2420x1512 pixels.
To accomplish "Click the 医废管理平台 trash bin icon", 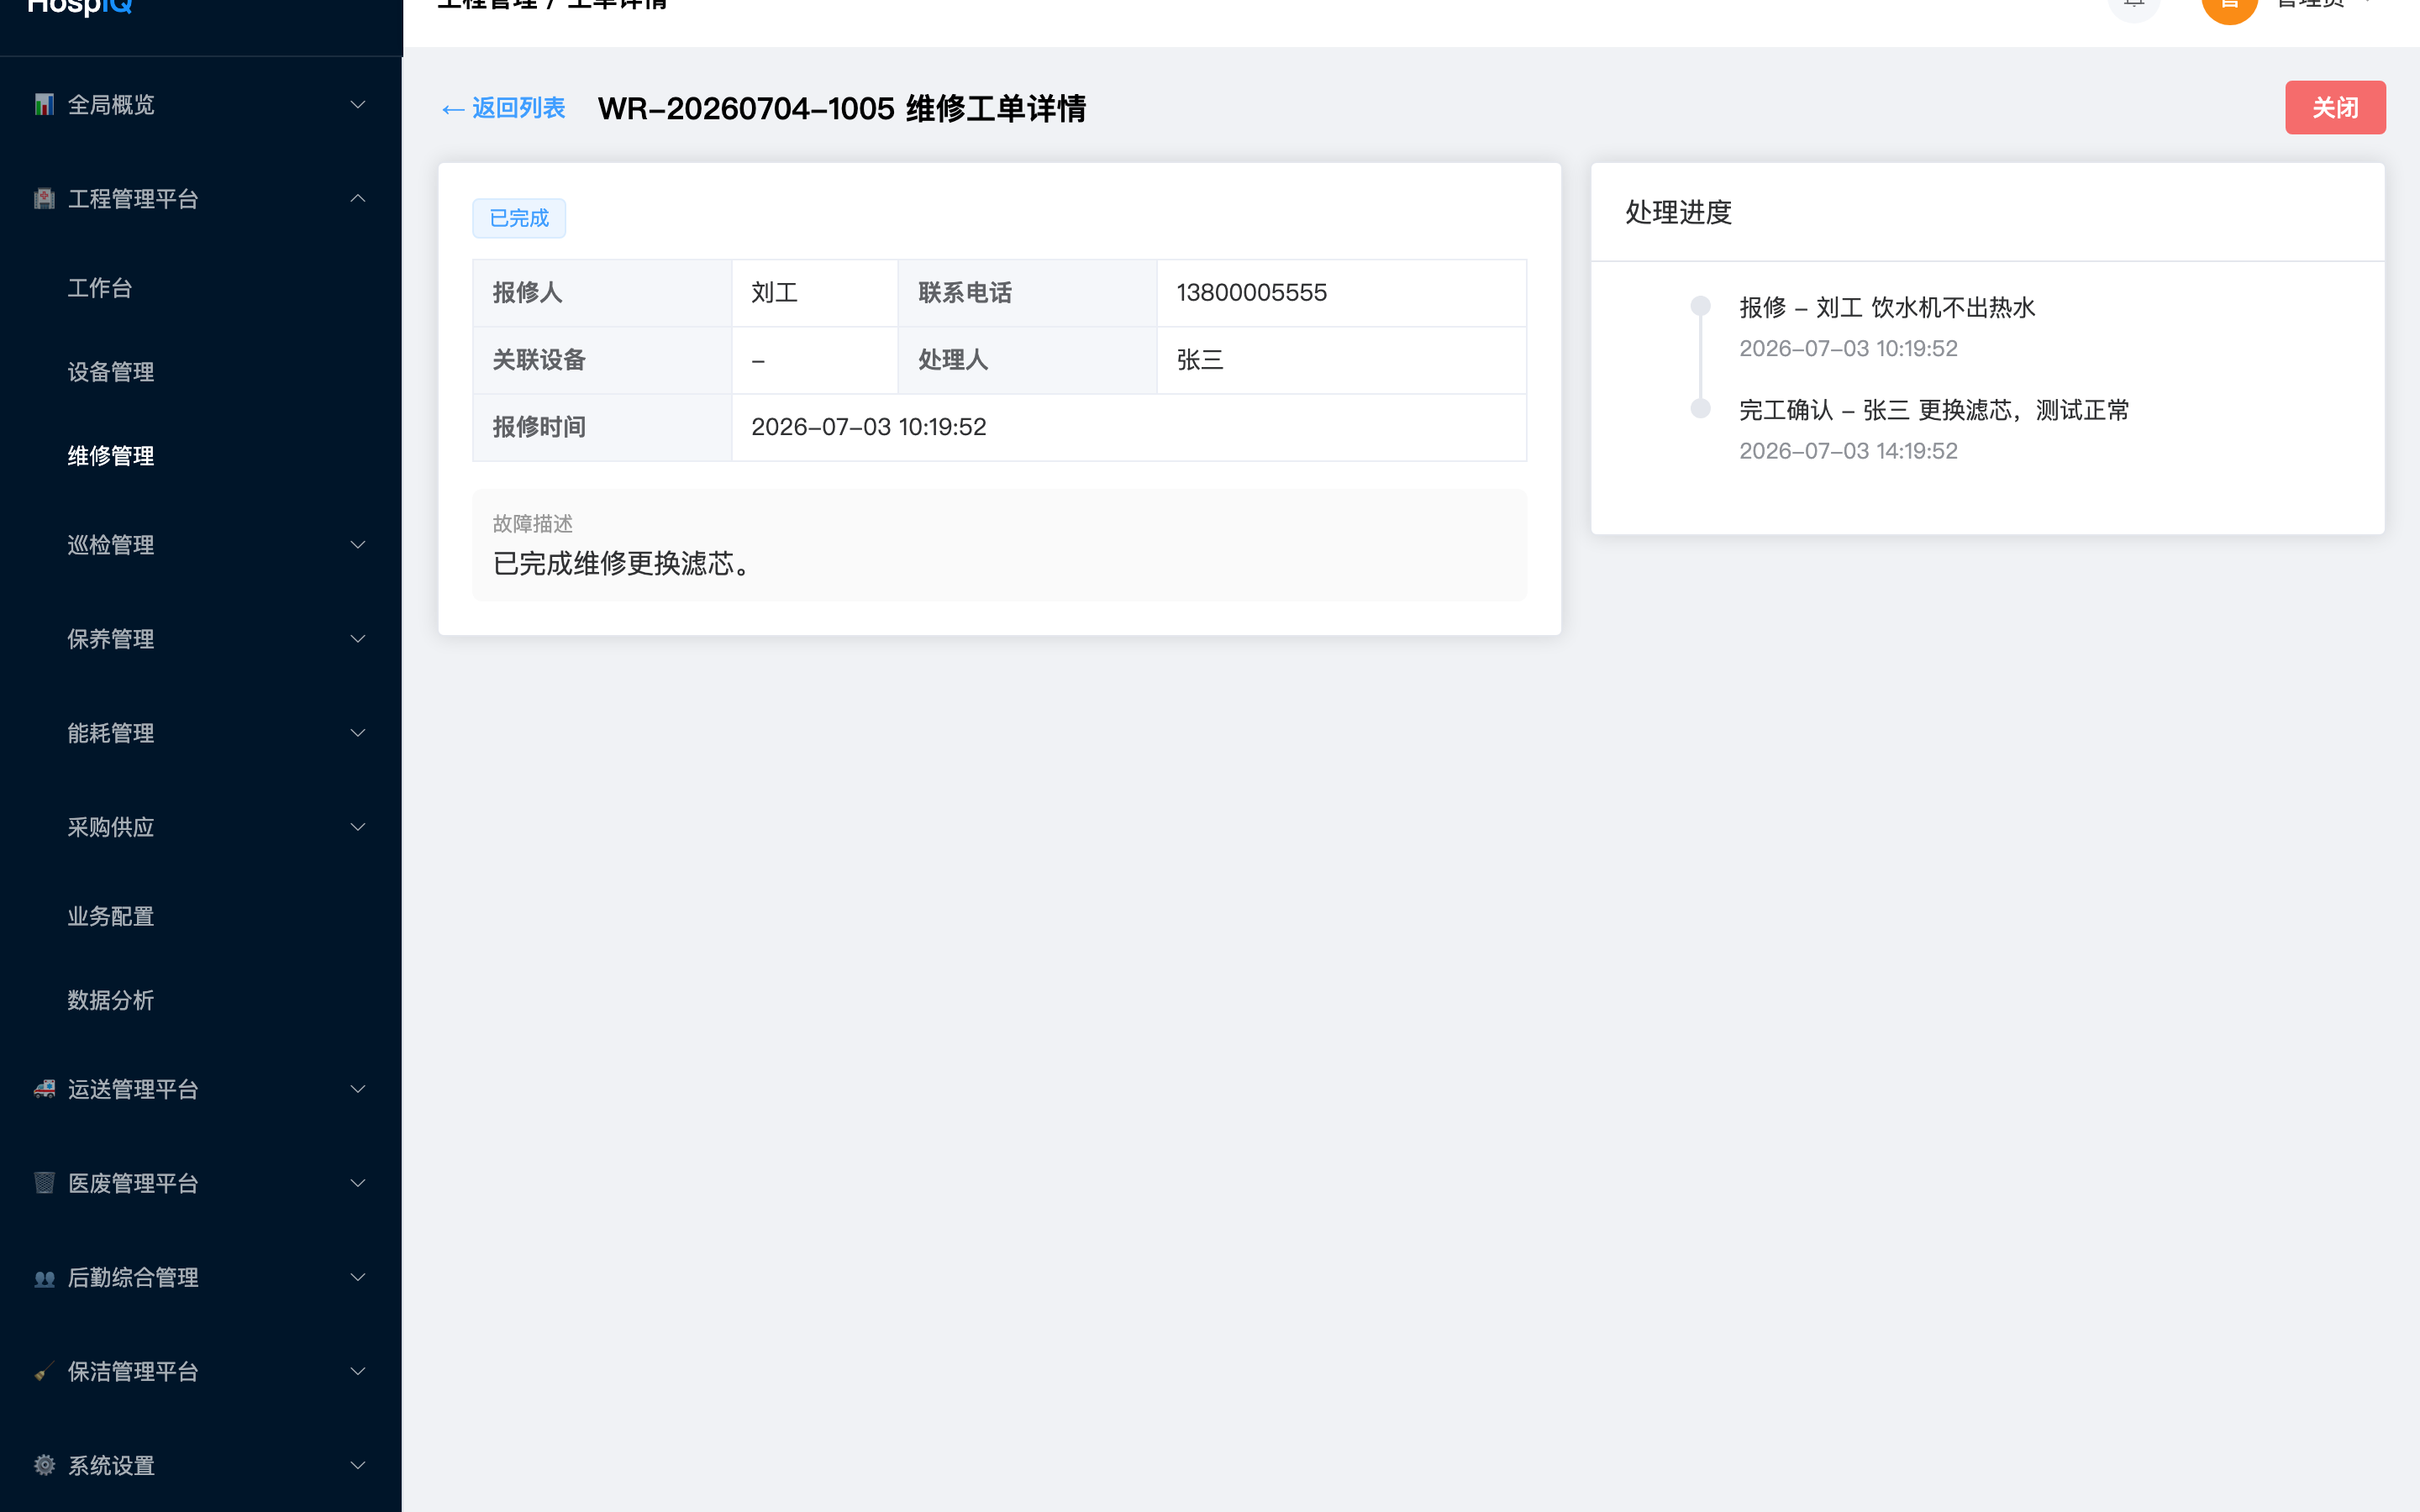I will tap(44, 1183).
